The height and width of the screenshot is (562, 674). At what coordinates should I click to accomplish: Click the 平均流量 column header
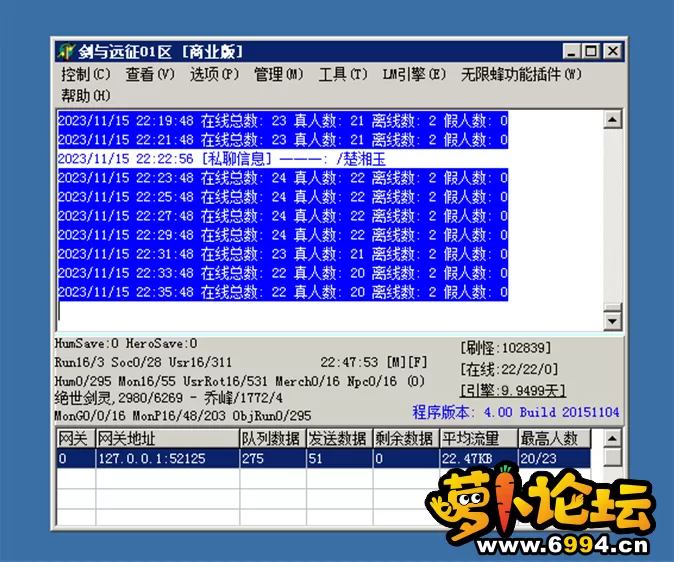point(478,439)
